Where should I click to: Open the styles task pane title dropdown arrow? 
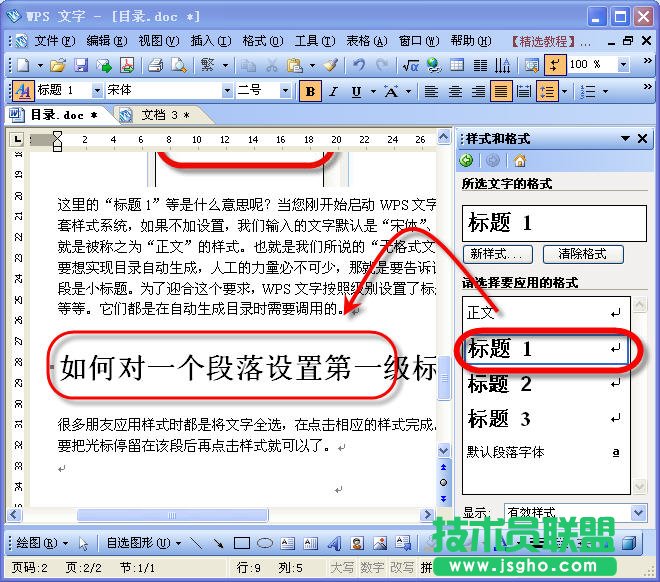click(625, 138)
